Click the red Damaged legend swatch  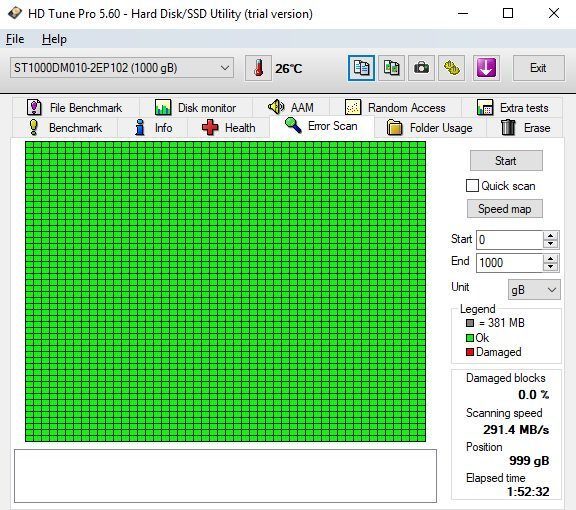[469, 352]
